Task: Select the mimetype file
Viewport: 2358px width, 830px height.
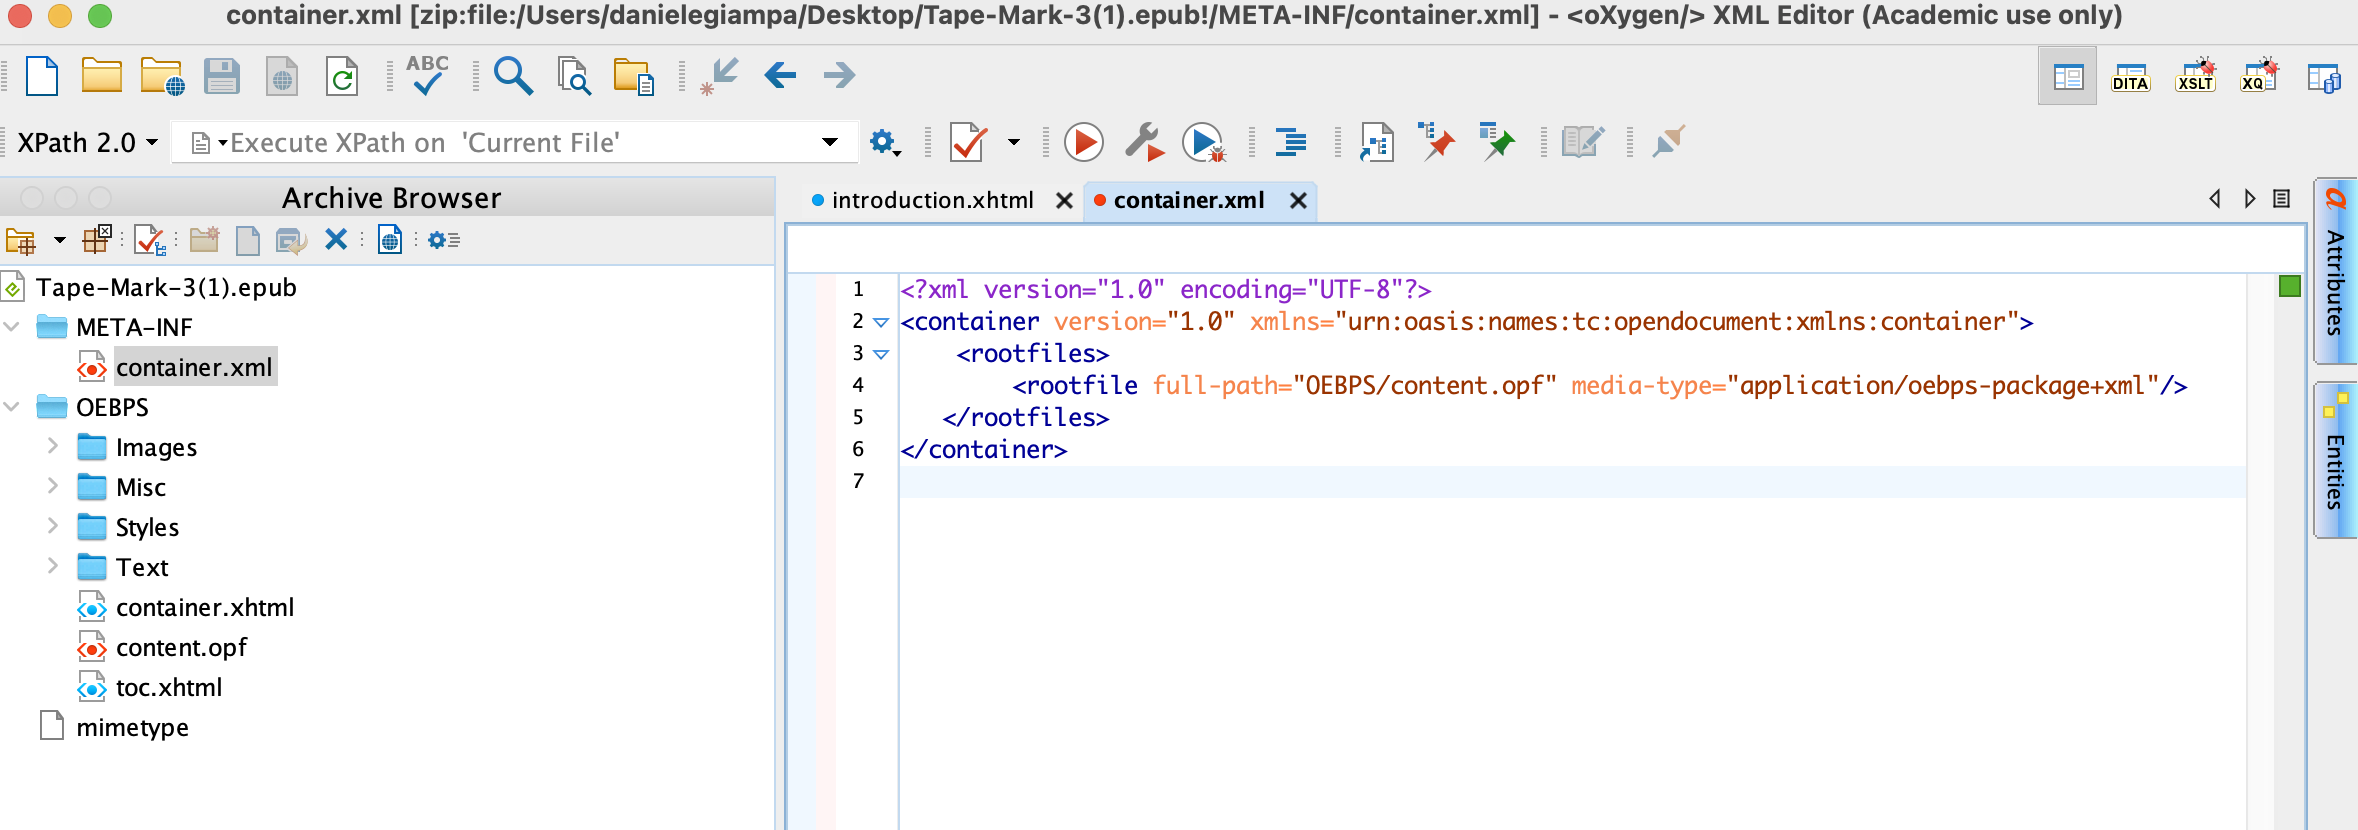Action: [x=132, y=727]
